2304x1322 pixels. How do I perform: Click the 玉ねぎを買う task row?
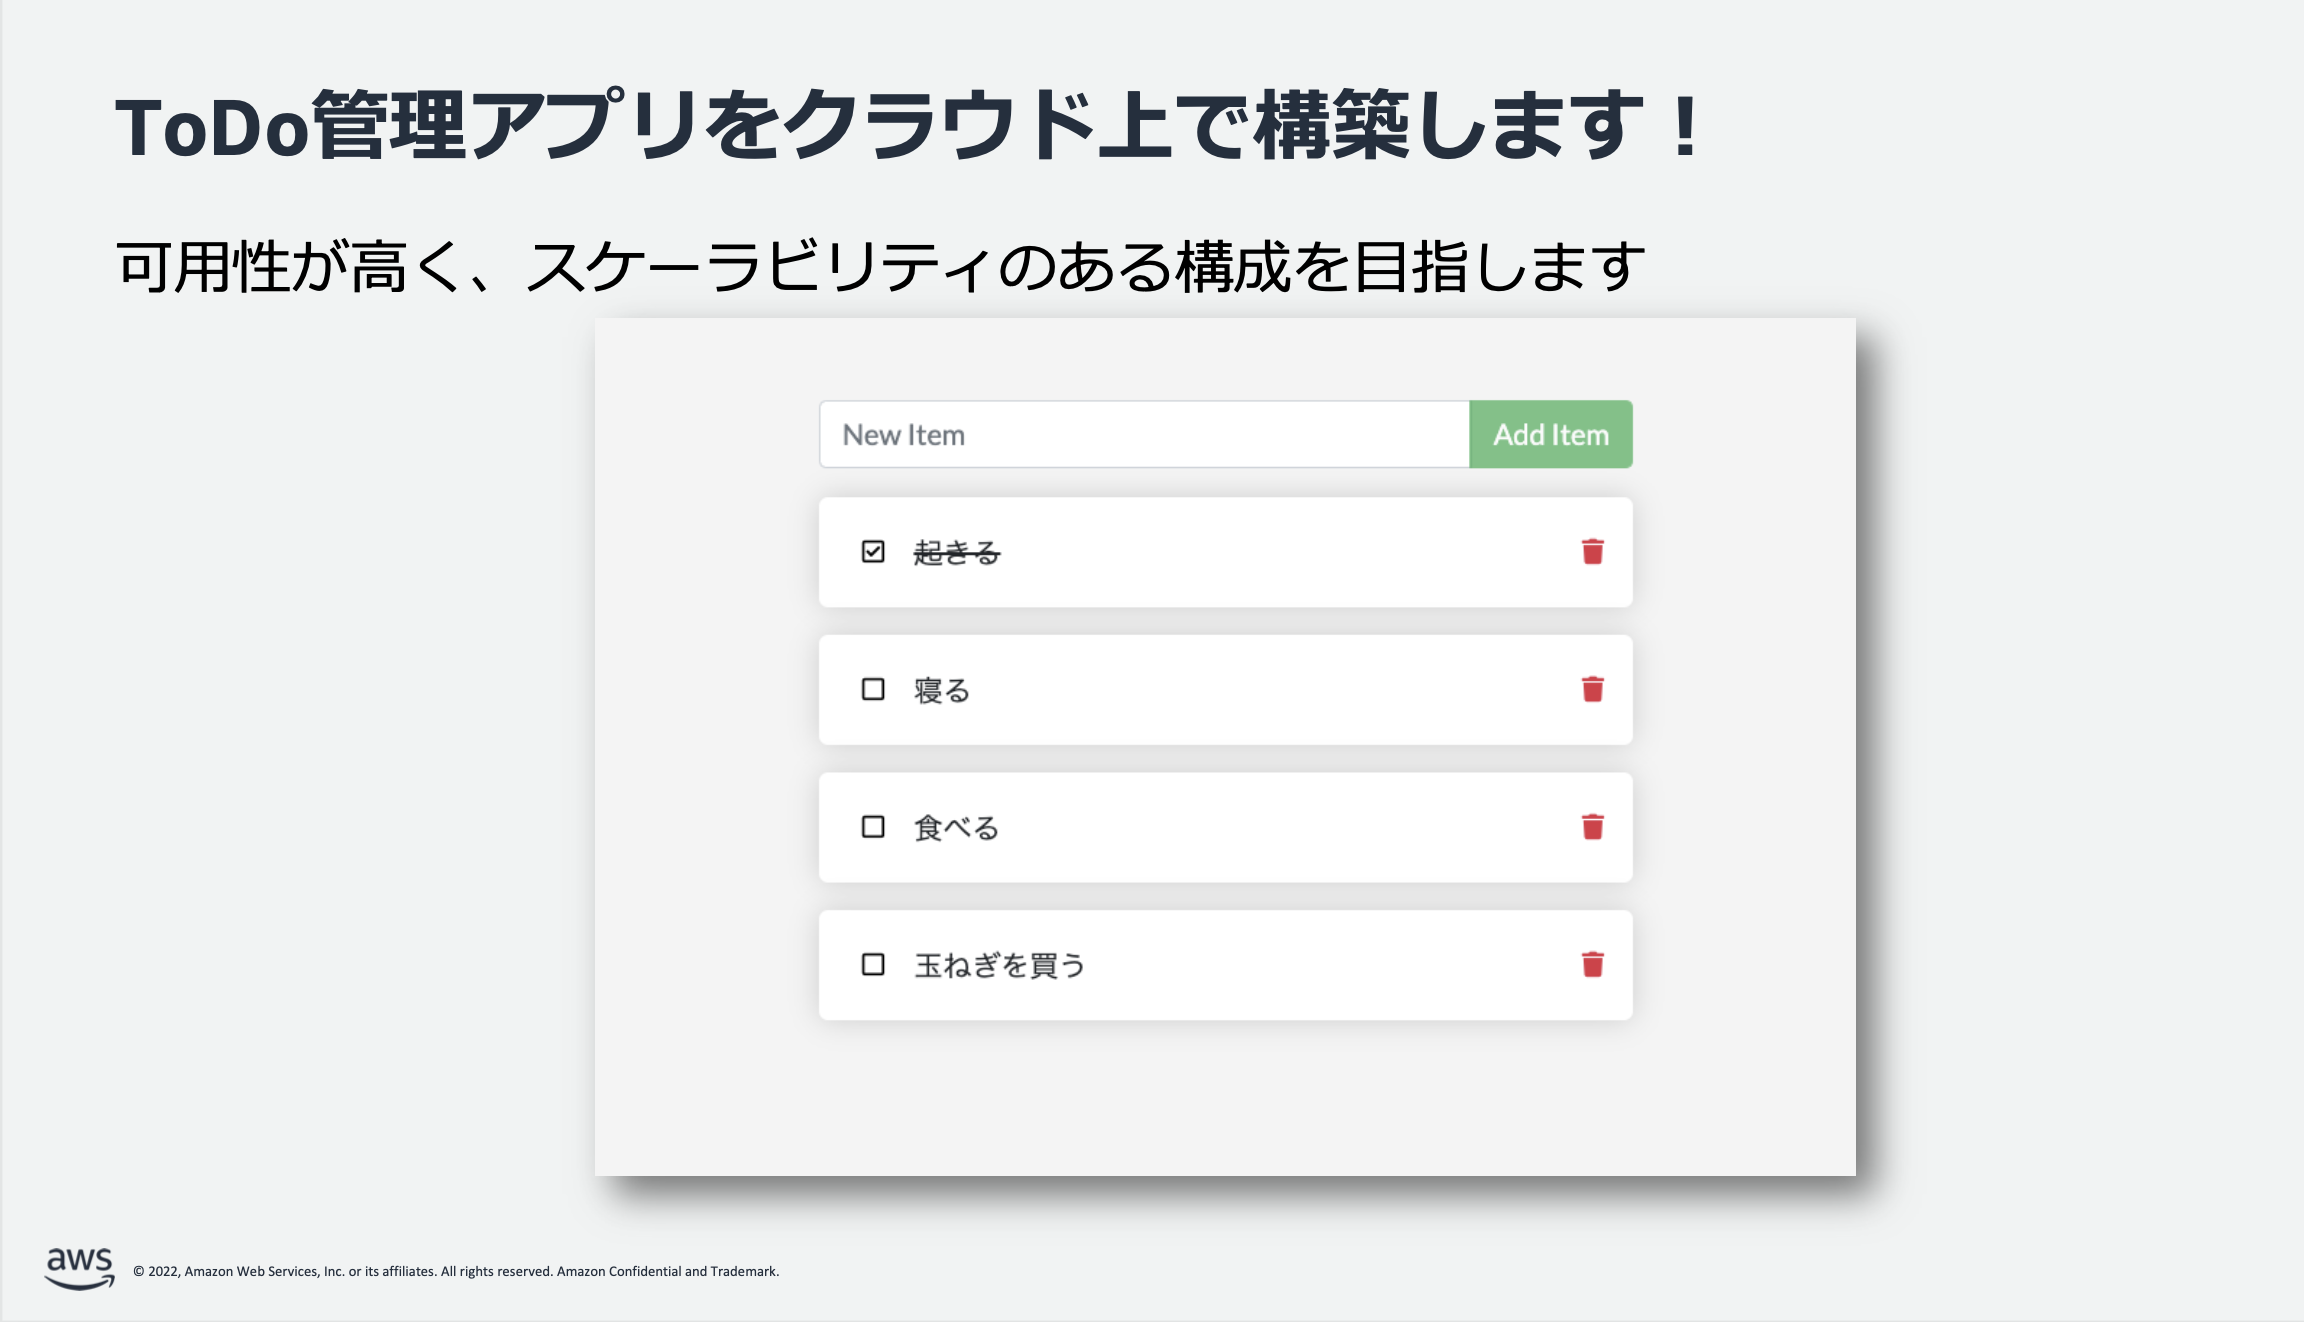pos(1224,964)
